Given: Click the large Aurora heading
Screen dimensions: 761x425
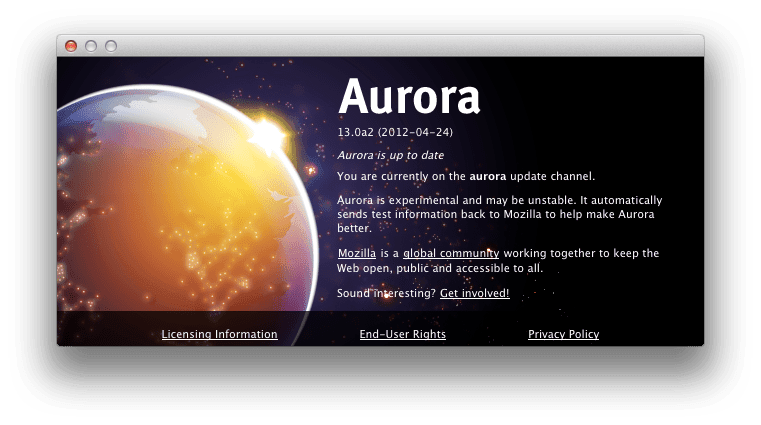Looking at the screenshot, I should click(x=409, y=97).
